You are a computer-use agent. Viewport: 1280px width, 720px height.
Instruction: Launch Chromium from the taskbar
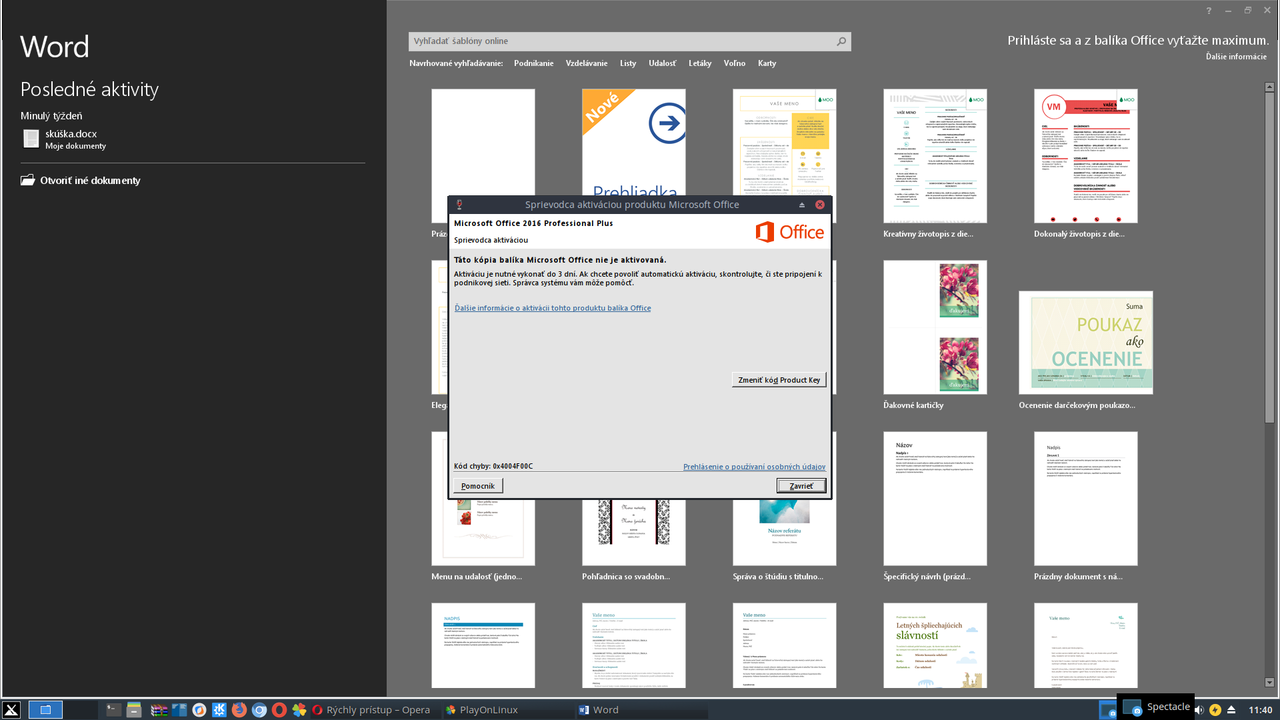259,710
